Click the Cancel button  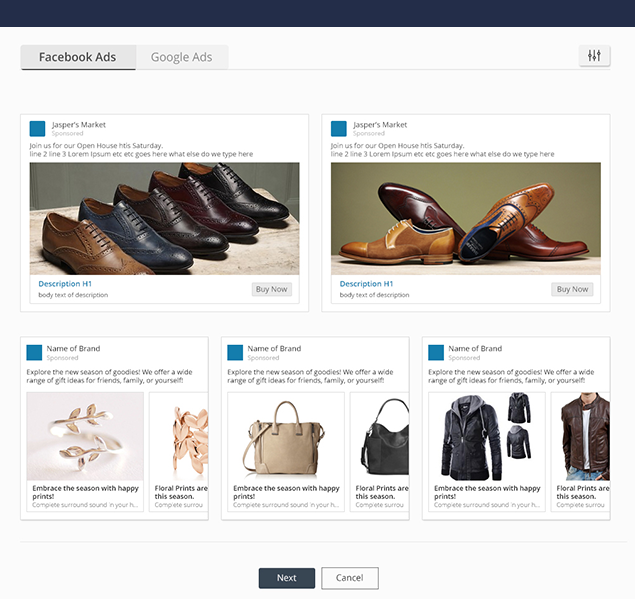coord(350,578)
